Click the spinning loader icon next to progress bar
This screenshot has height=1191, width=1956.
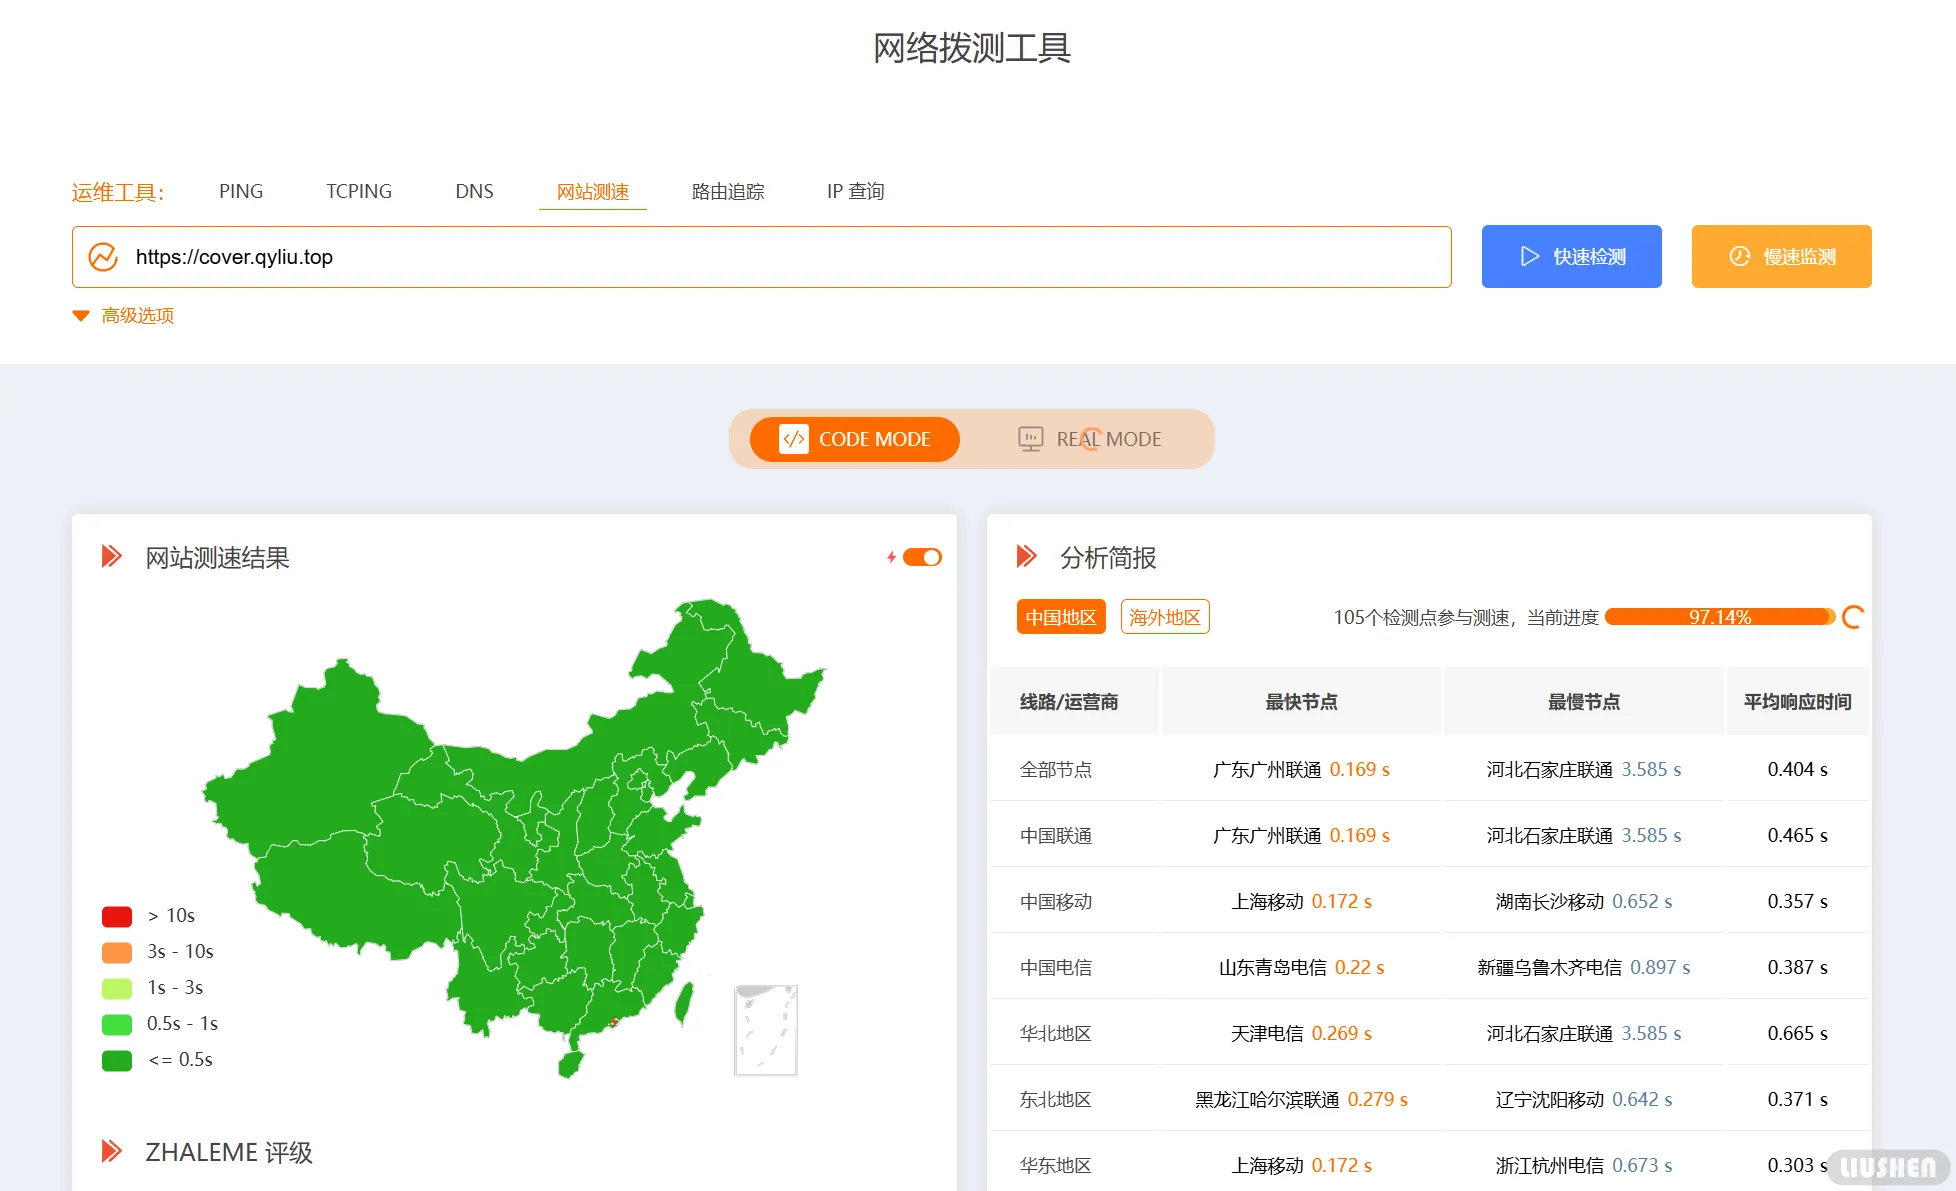pos(1851,617)
